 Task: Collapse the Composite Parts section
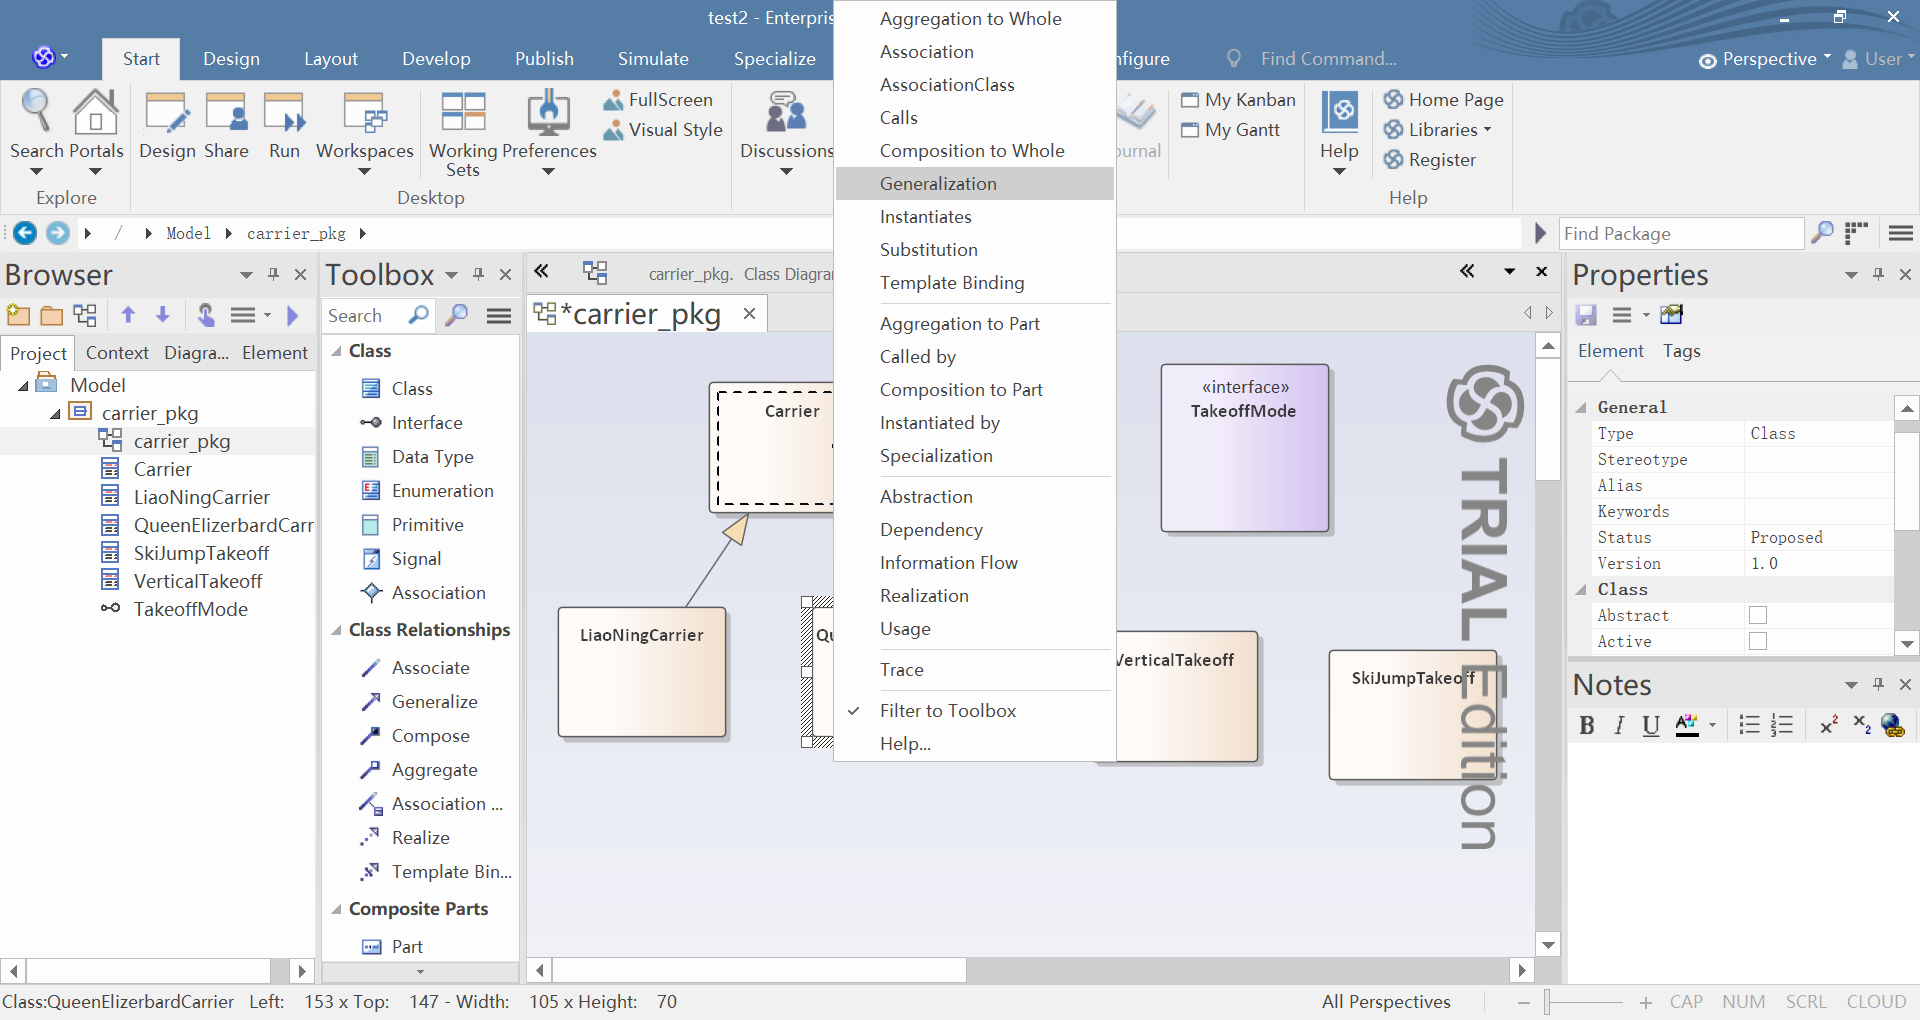(x=337, y=909)
